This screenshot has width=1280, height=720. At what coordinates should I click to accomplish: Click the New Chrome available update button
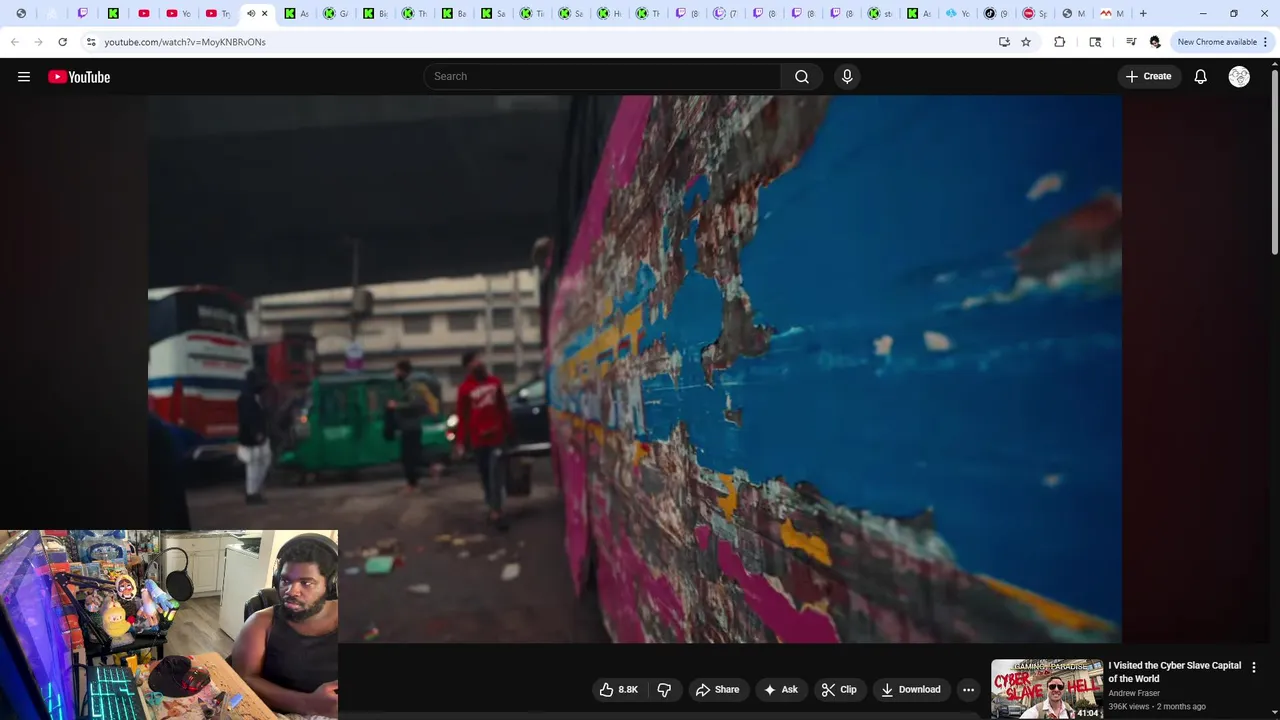(1216, 42)
